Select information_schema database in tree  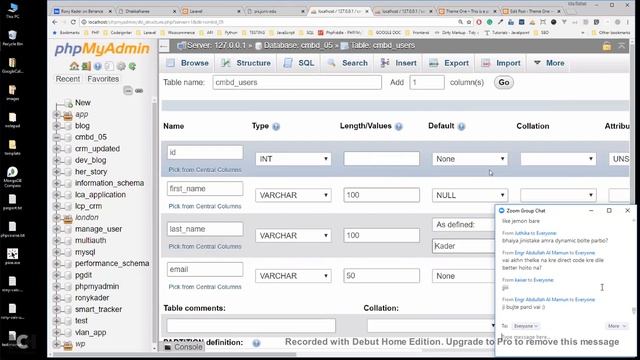[109, 183]
